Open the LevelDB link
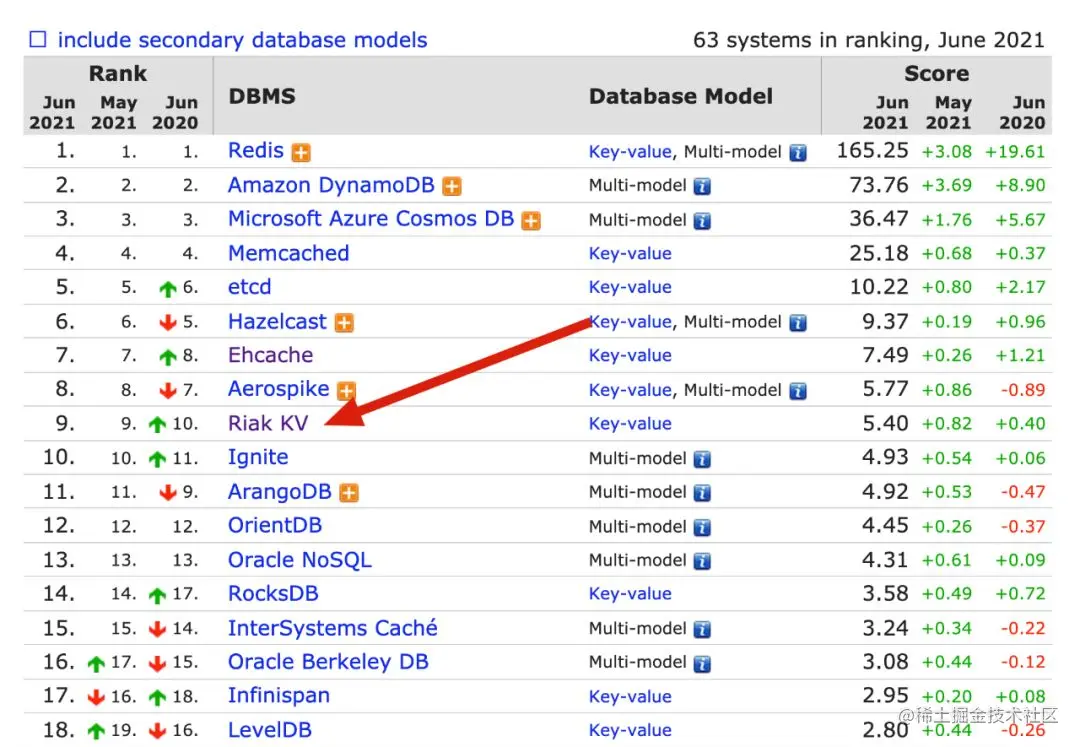This screenshot has width=1080, height=747. pos(269,729)
